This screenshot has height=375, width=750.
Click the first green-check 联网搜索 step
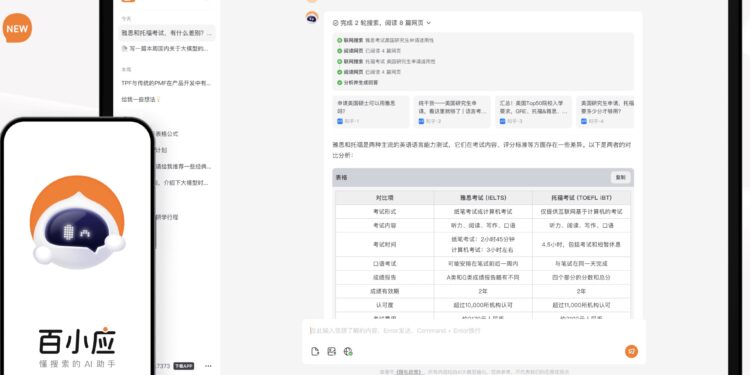click(385, 41)
